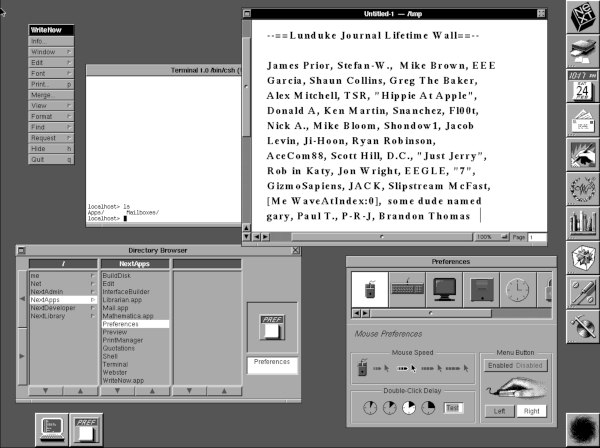Open the screwdriver tools dock icon
The image size is (600, 448).
click(x=583, y=292)
